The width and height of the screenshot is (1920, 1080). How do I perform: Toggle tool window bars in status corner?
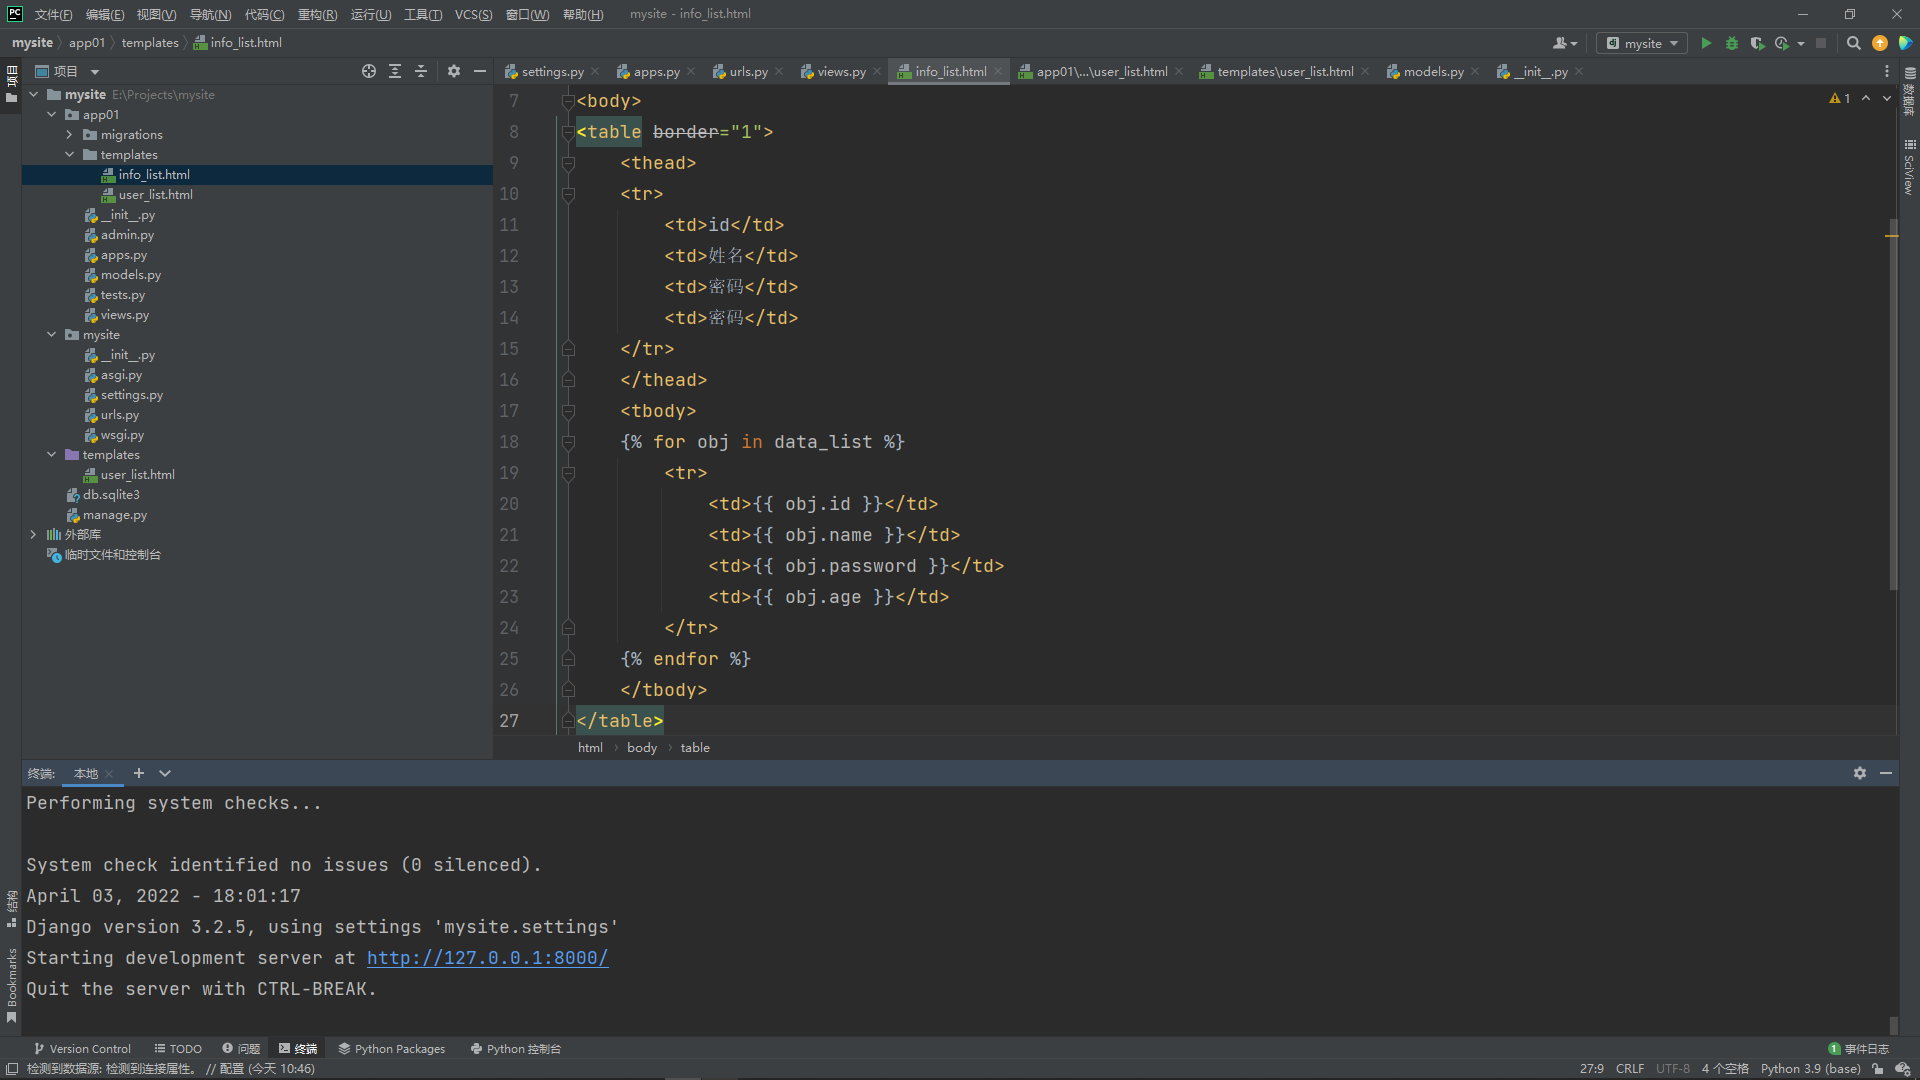pos(11,1069)
